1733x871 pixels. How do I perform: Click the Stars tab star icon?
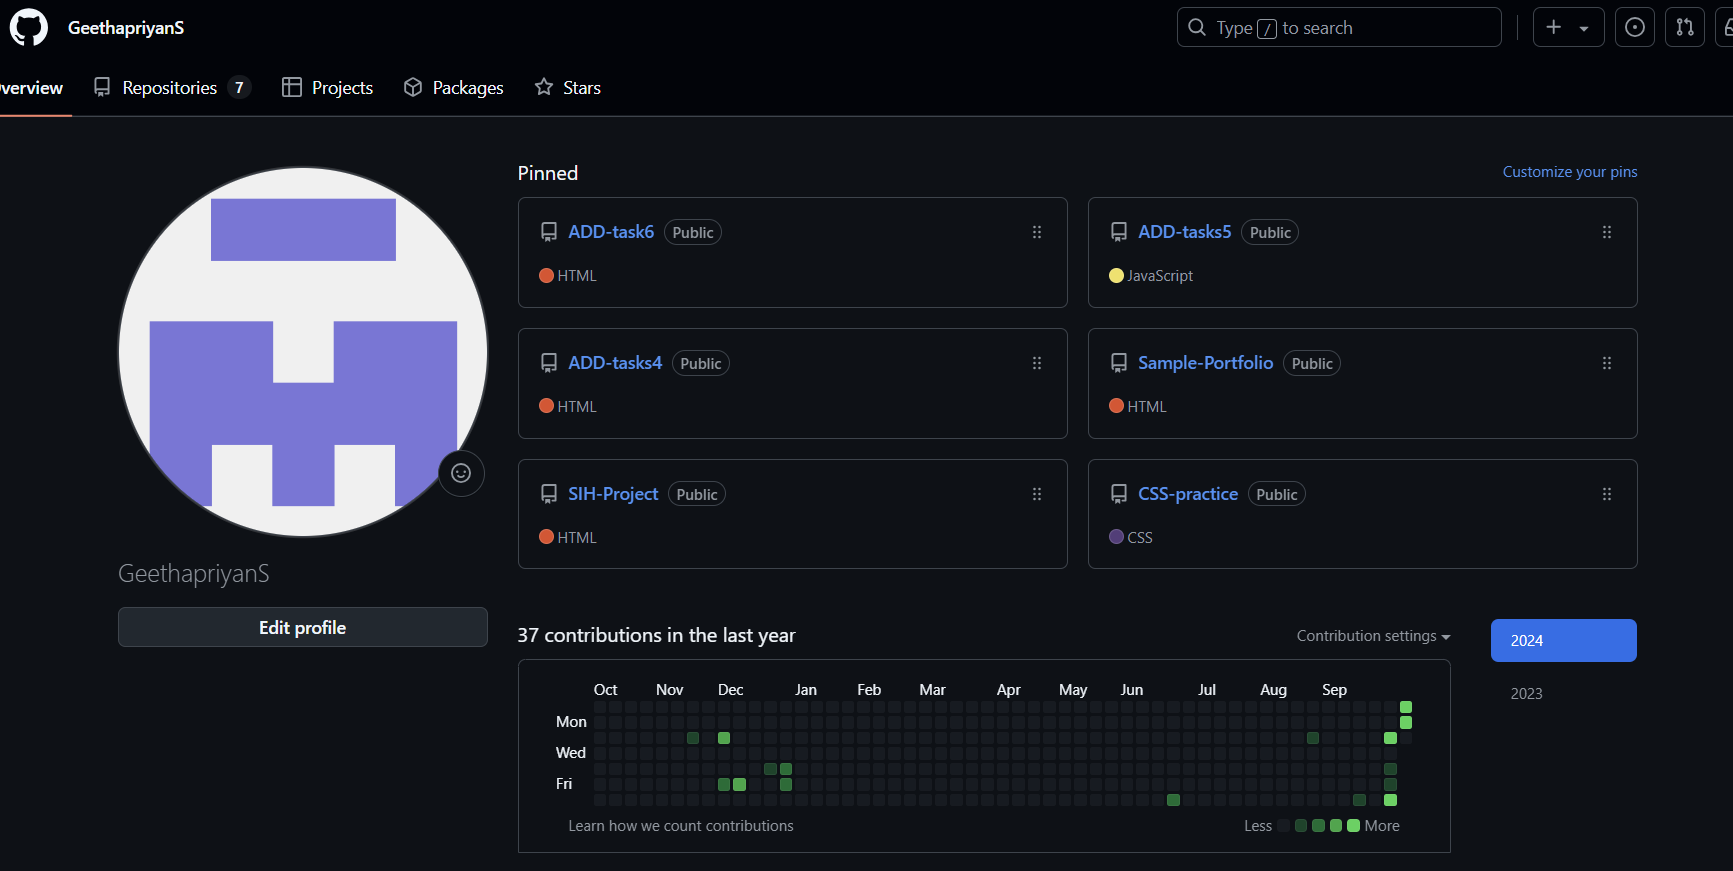pos(544,87)
